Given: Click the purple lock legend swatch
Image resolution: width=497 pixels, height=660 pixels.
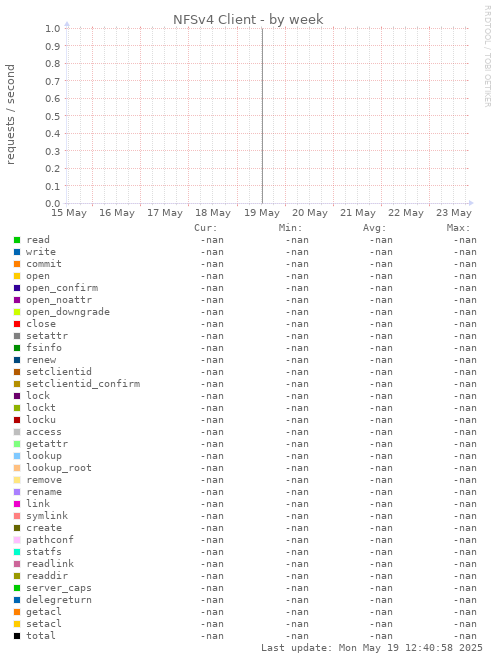Looking at the screenshot, I should 17,396.
